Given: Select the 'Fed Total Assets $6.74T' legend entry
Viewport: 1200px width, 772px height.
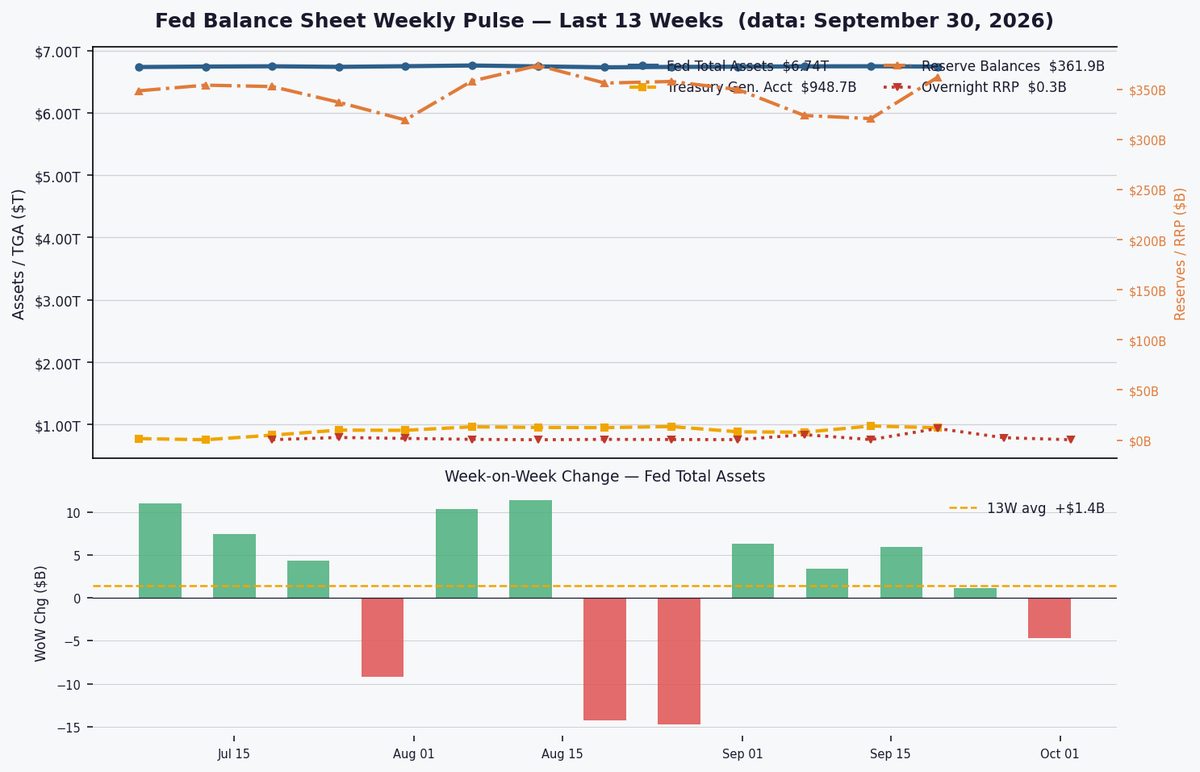Looking at the screenshot, I should click(x=728, y=66).
